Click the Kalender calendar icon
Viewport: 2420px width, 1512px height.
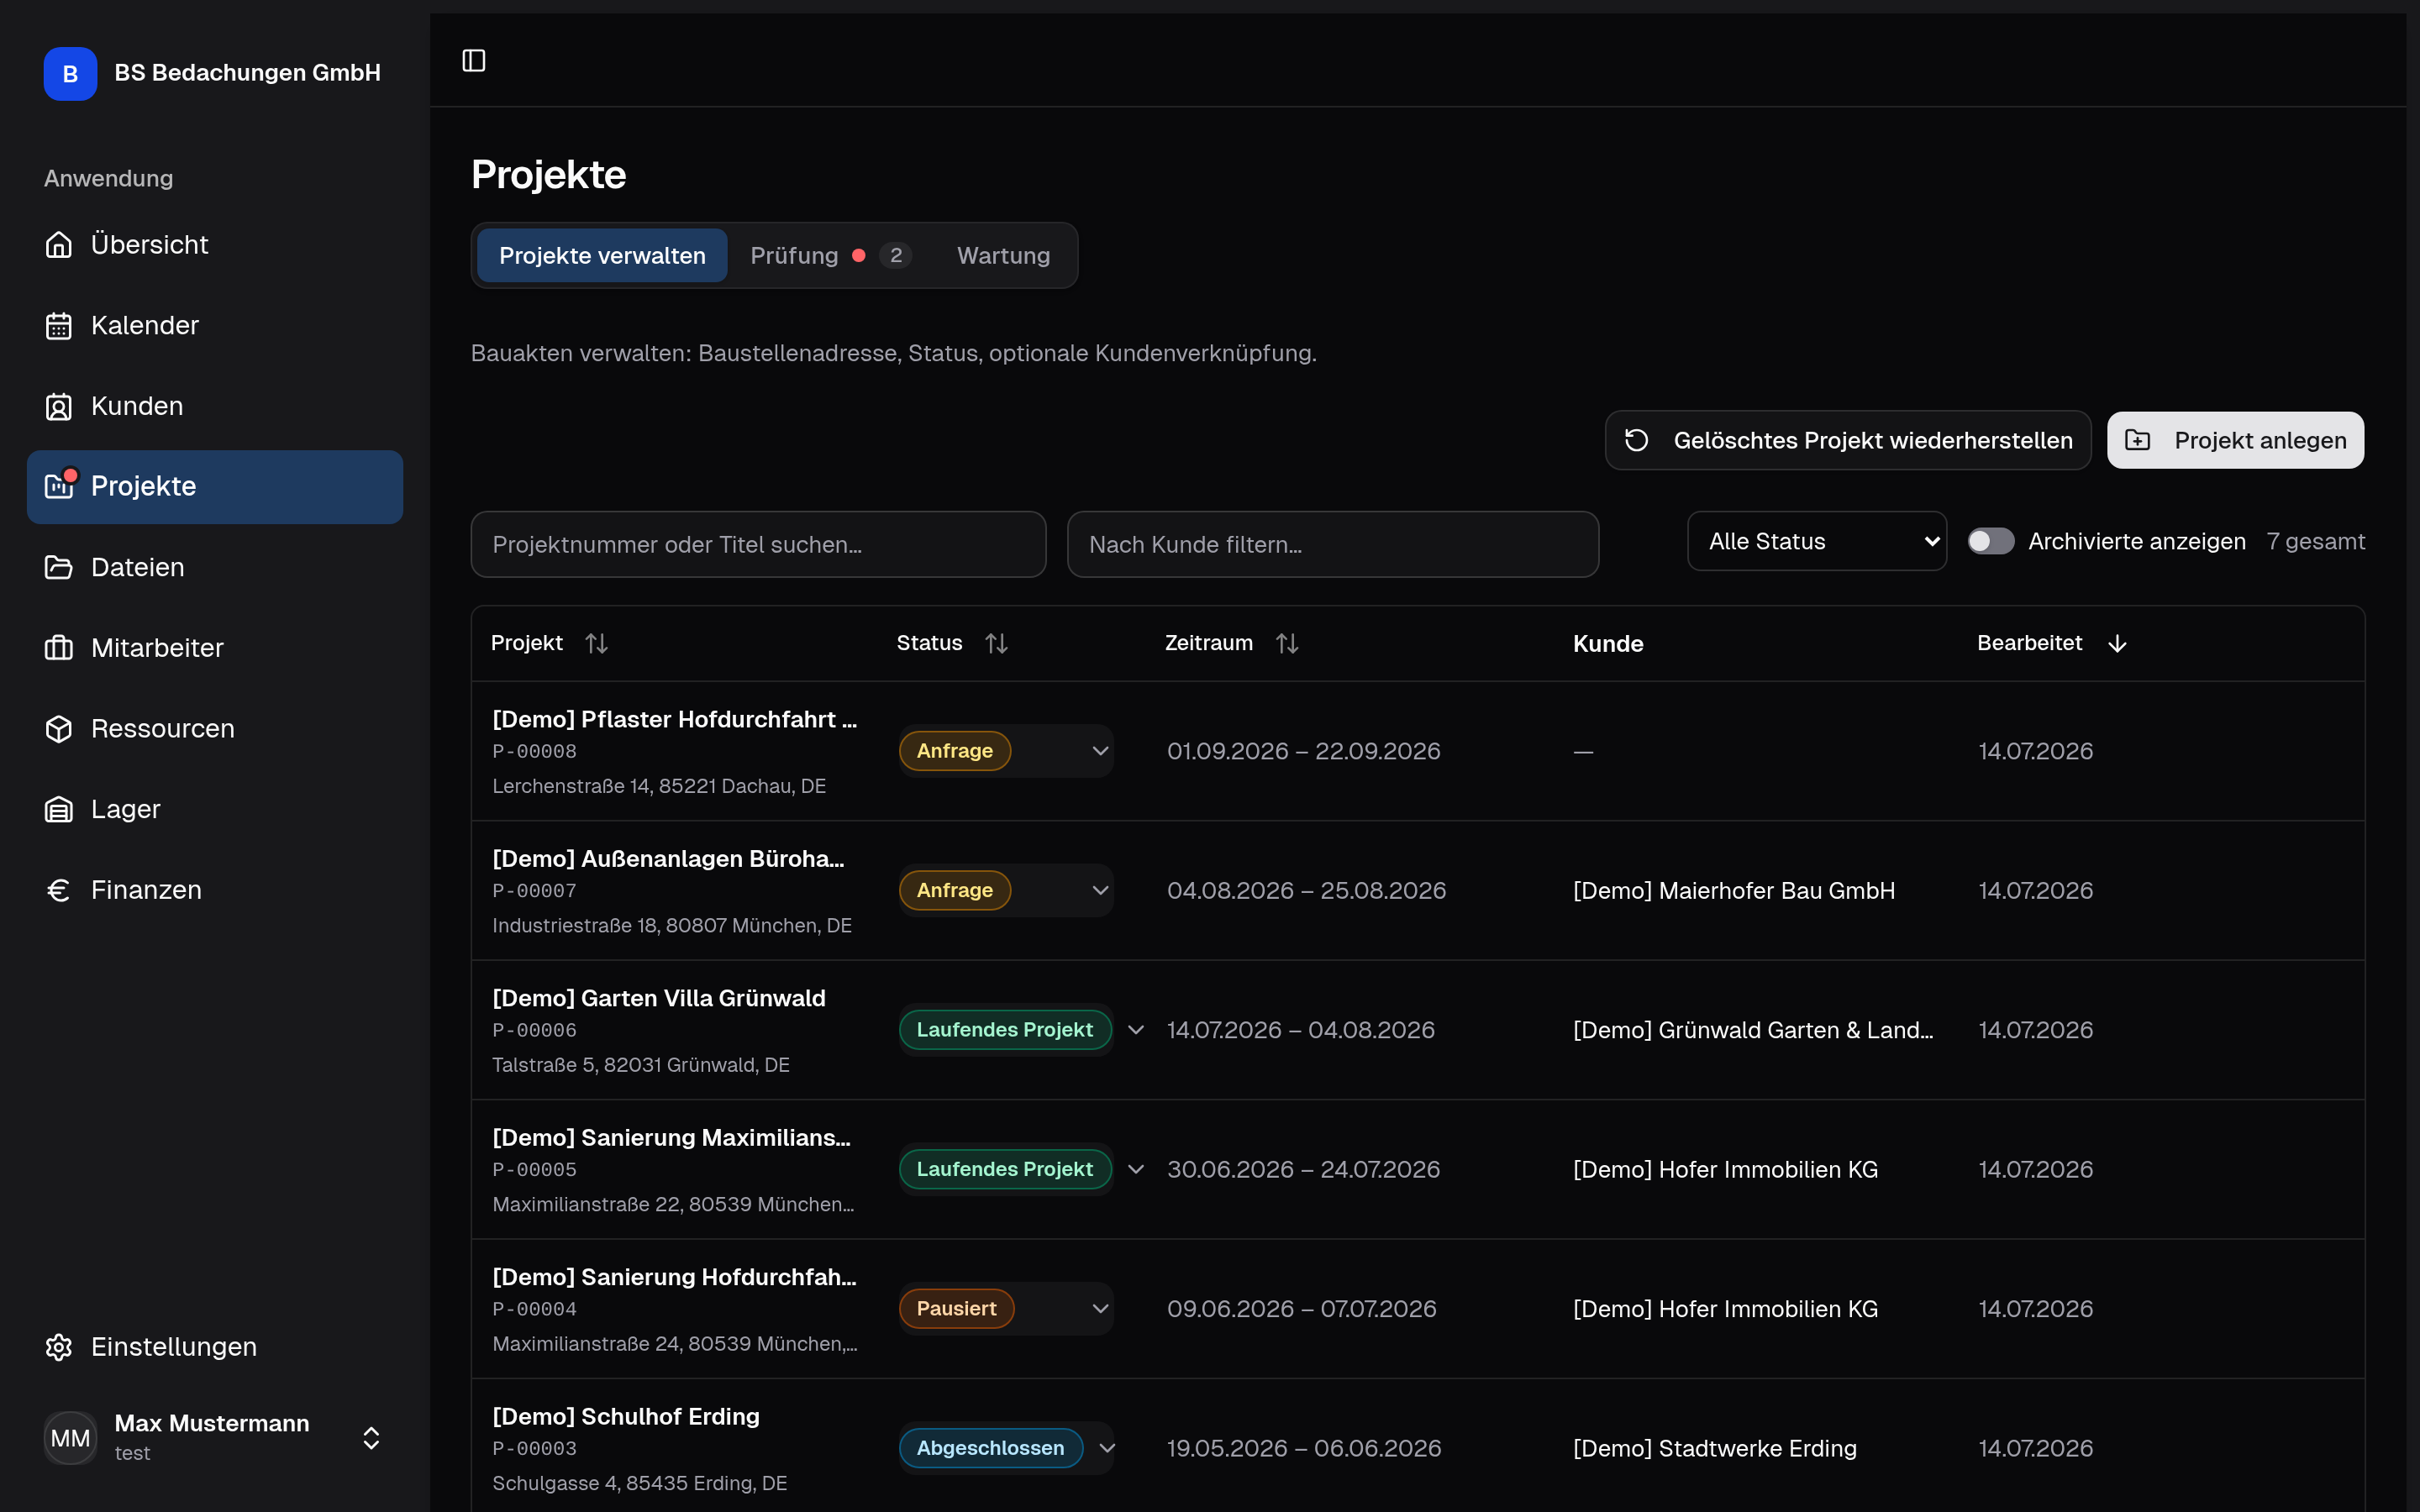pyautogui.click(x=59, y=325)
